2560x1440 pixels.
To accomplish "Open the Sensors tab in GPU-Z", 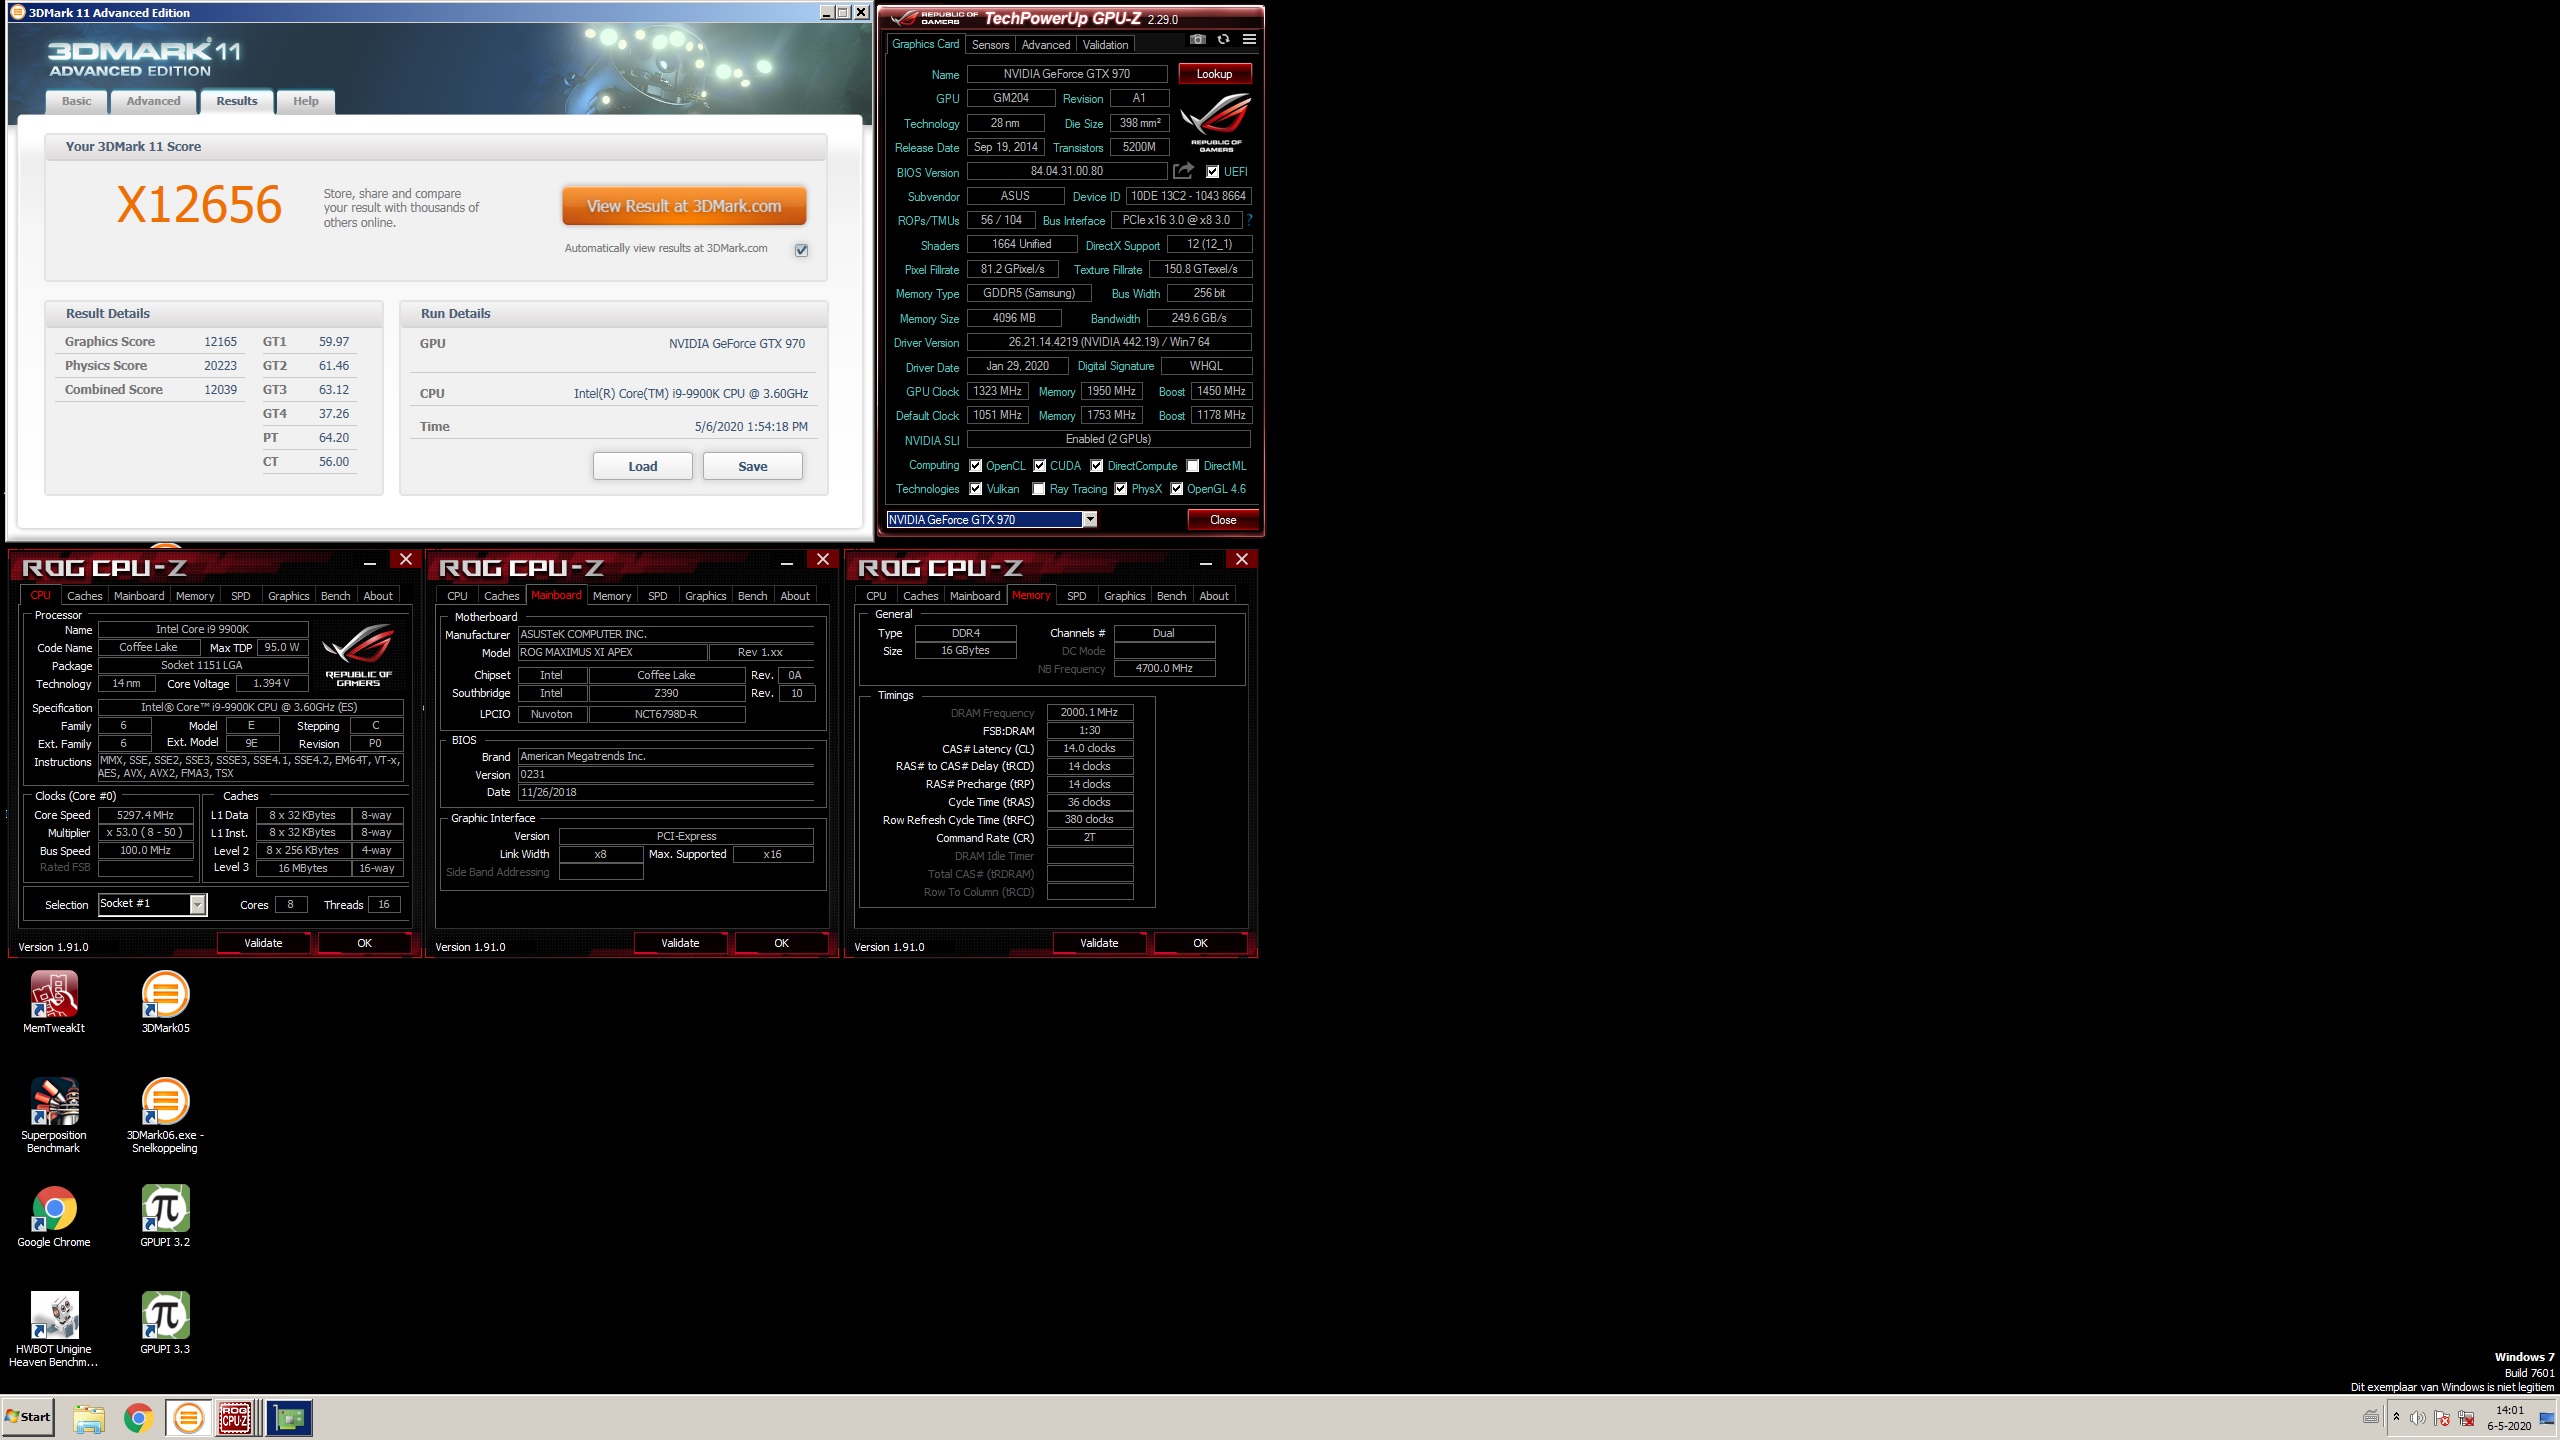I will coord(990,45).
